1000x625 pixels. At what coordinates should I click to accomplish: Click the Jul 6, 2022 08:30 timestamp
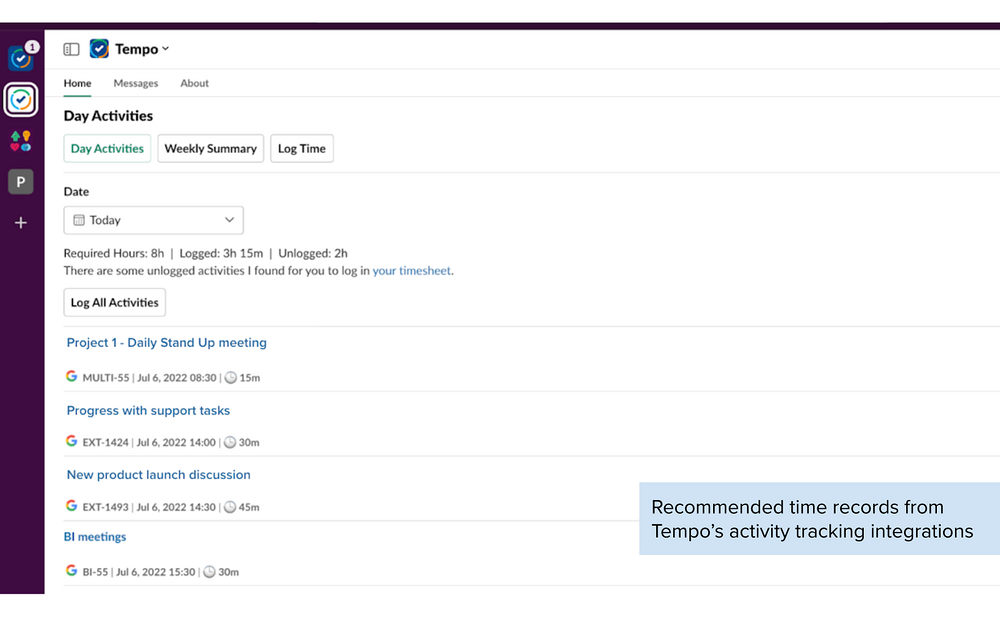(x=177, y=378)
